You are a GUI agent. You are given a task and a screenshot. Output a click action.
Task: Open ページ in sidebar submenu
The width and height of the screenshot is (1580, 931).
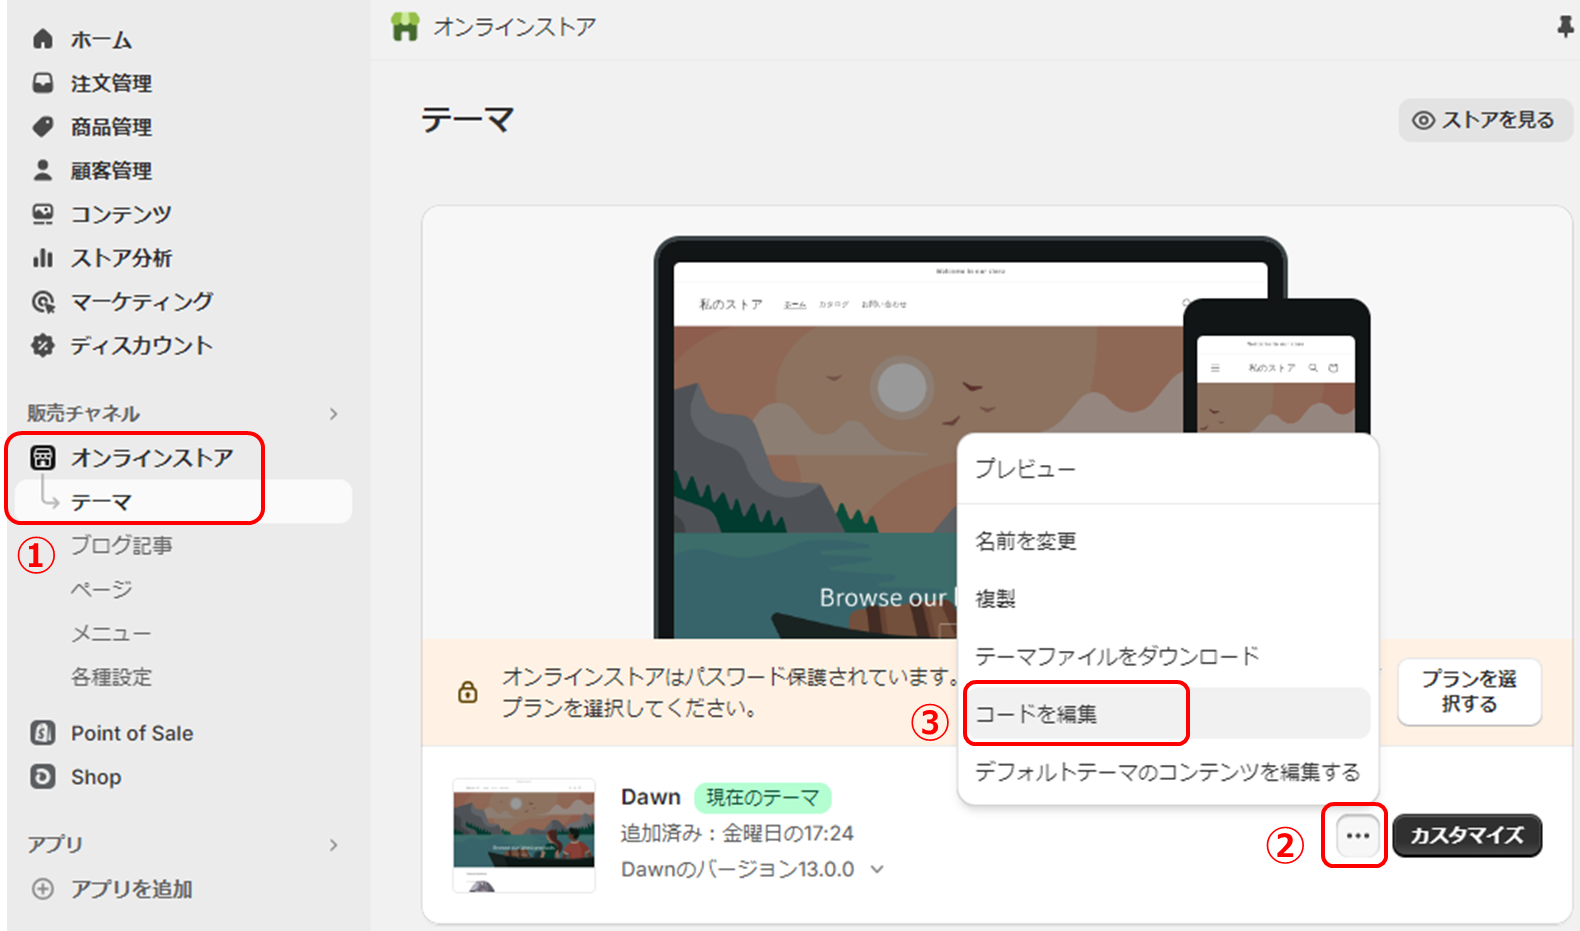101,589
